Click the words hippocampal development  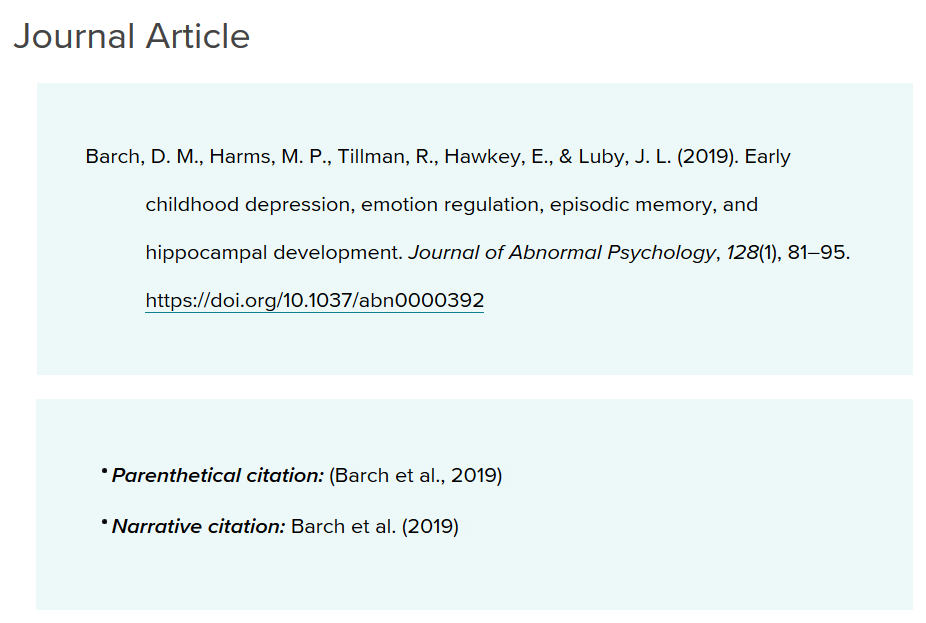272,253
